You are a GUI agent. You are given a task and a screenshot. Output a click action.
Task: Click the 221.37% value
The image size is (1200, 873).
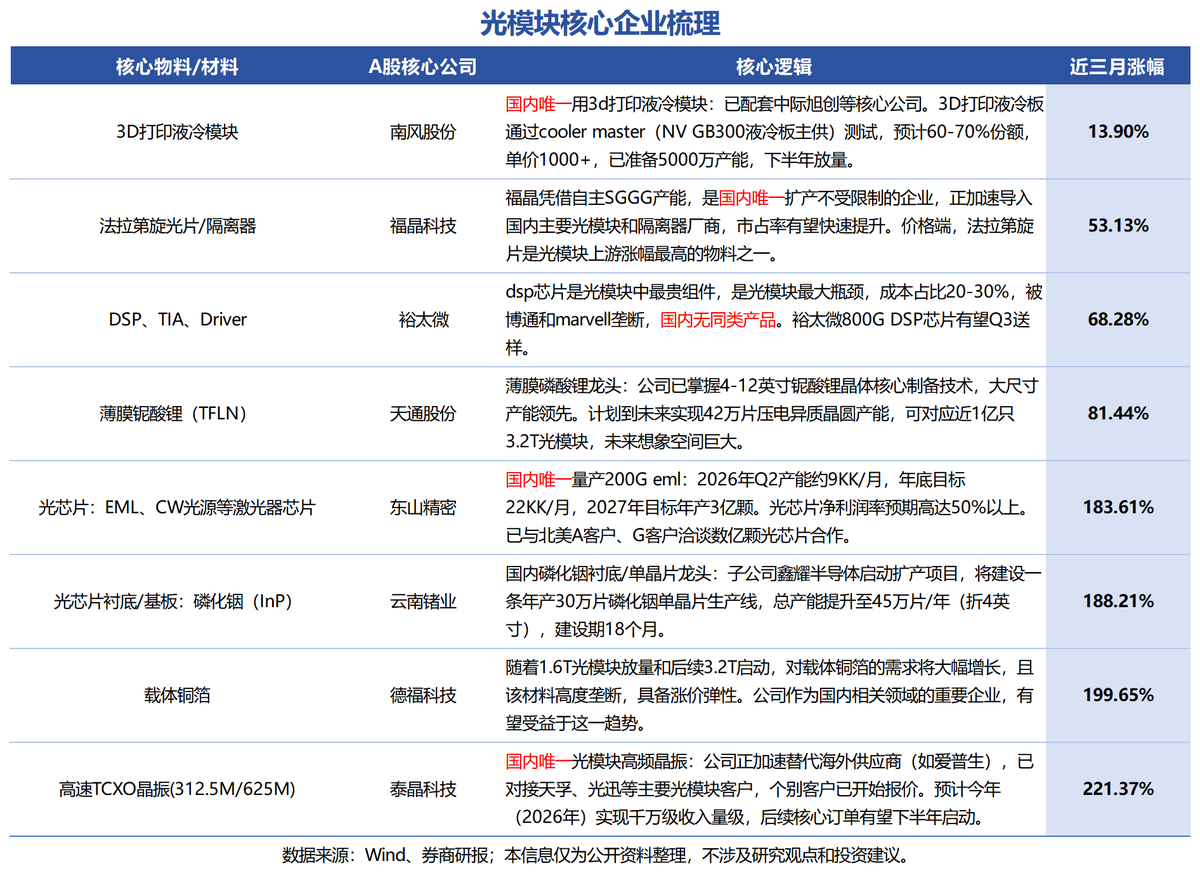click(x=1118, y=789)
